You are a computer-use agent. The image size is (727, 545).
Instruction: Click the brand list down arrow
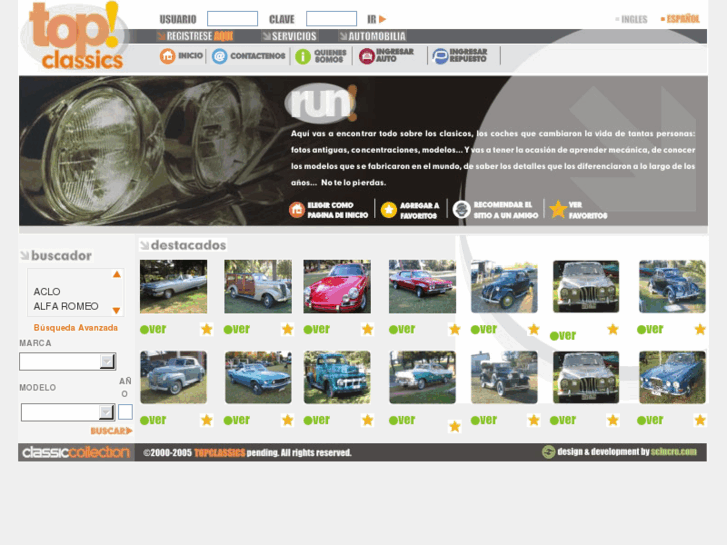click(x=117, y=310)
